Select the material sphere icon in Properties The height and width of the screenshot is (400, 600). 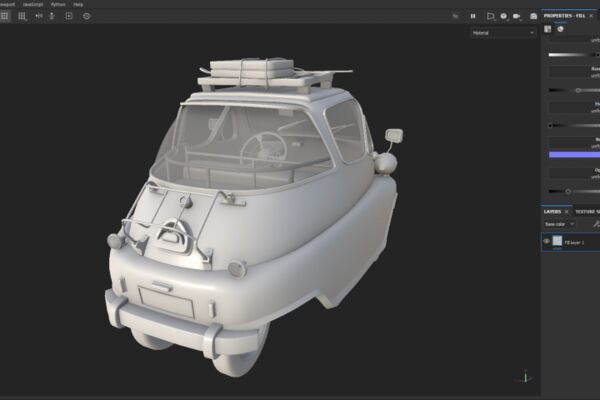click(x=560, y=29)
